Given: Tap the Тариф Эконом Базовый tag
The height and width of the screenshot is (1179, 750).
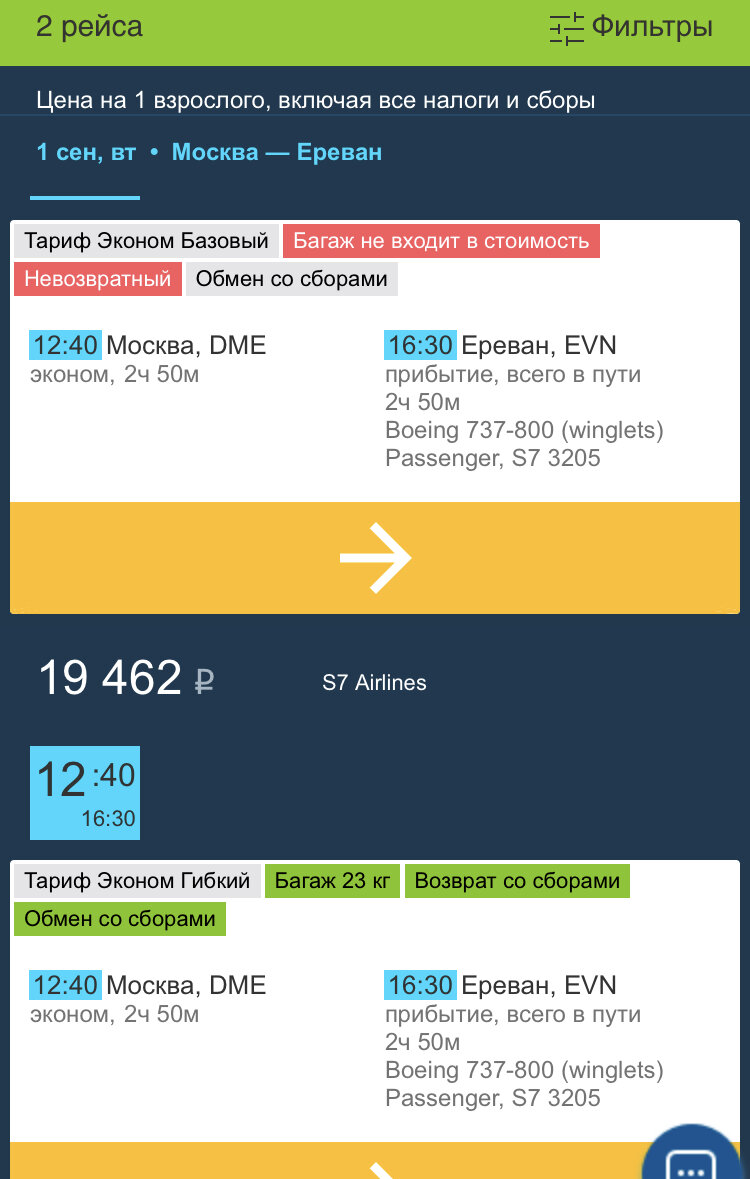Looking at the screenshot, I should tap(146, 241).
